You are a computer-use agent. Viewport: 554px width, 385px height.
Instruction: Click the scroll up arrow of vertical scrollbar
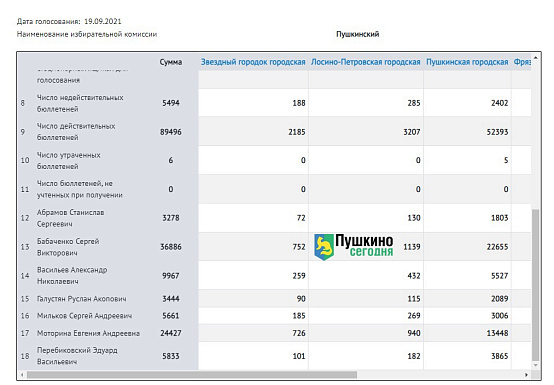coord(536,57)
